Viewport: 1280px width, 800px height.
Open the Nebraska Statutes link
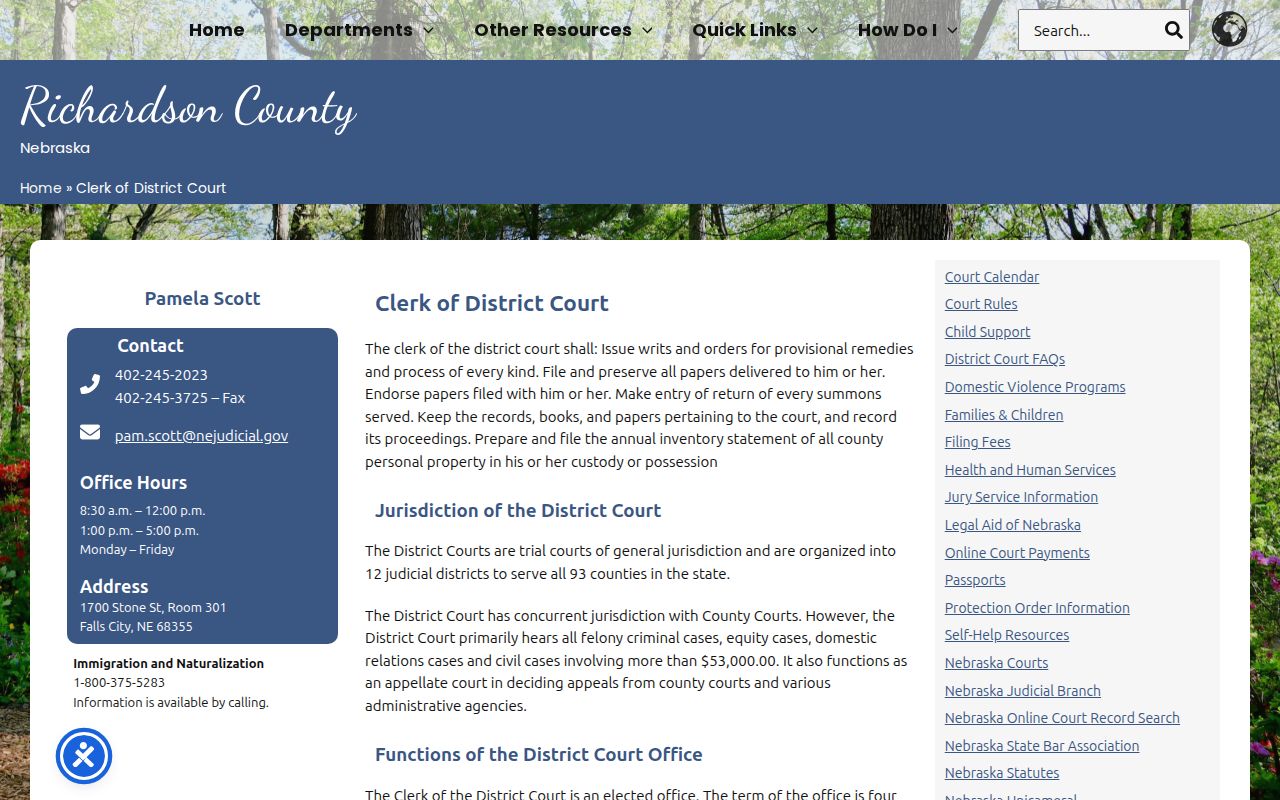click(1002, 773)
